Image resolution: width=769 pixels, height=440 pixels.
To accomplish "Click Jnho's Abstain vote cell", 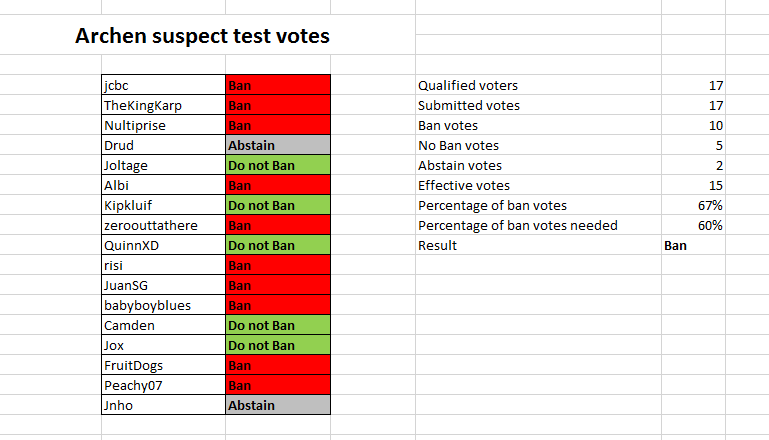I will pos(278,405).
